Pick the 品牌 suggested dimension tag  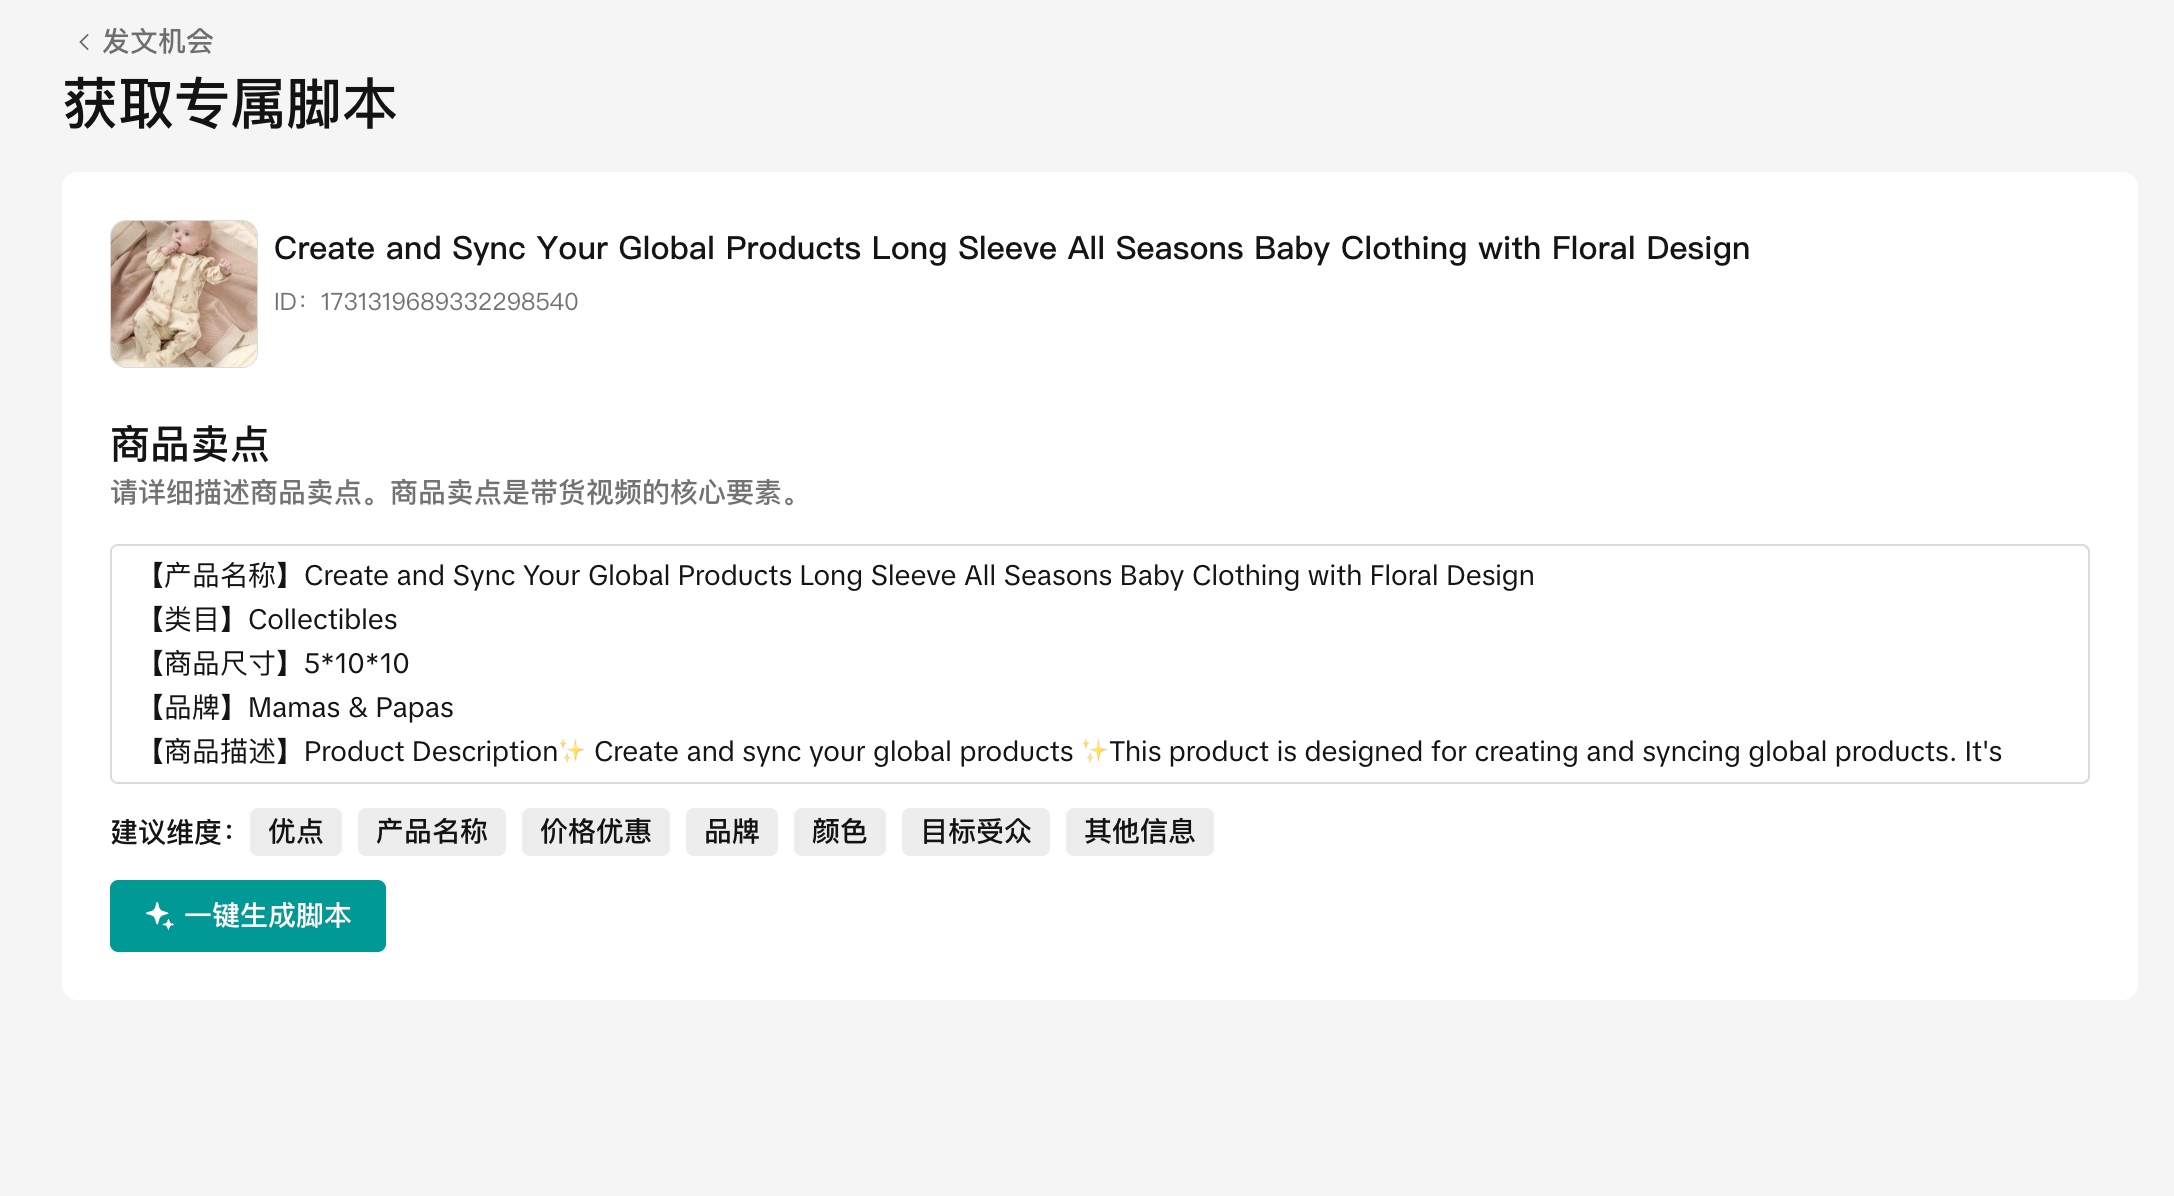(732, 832)
